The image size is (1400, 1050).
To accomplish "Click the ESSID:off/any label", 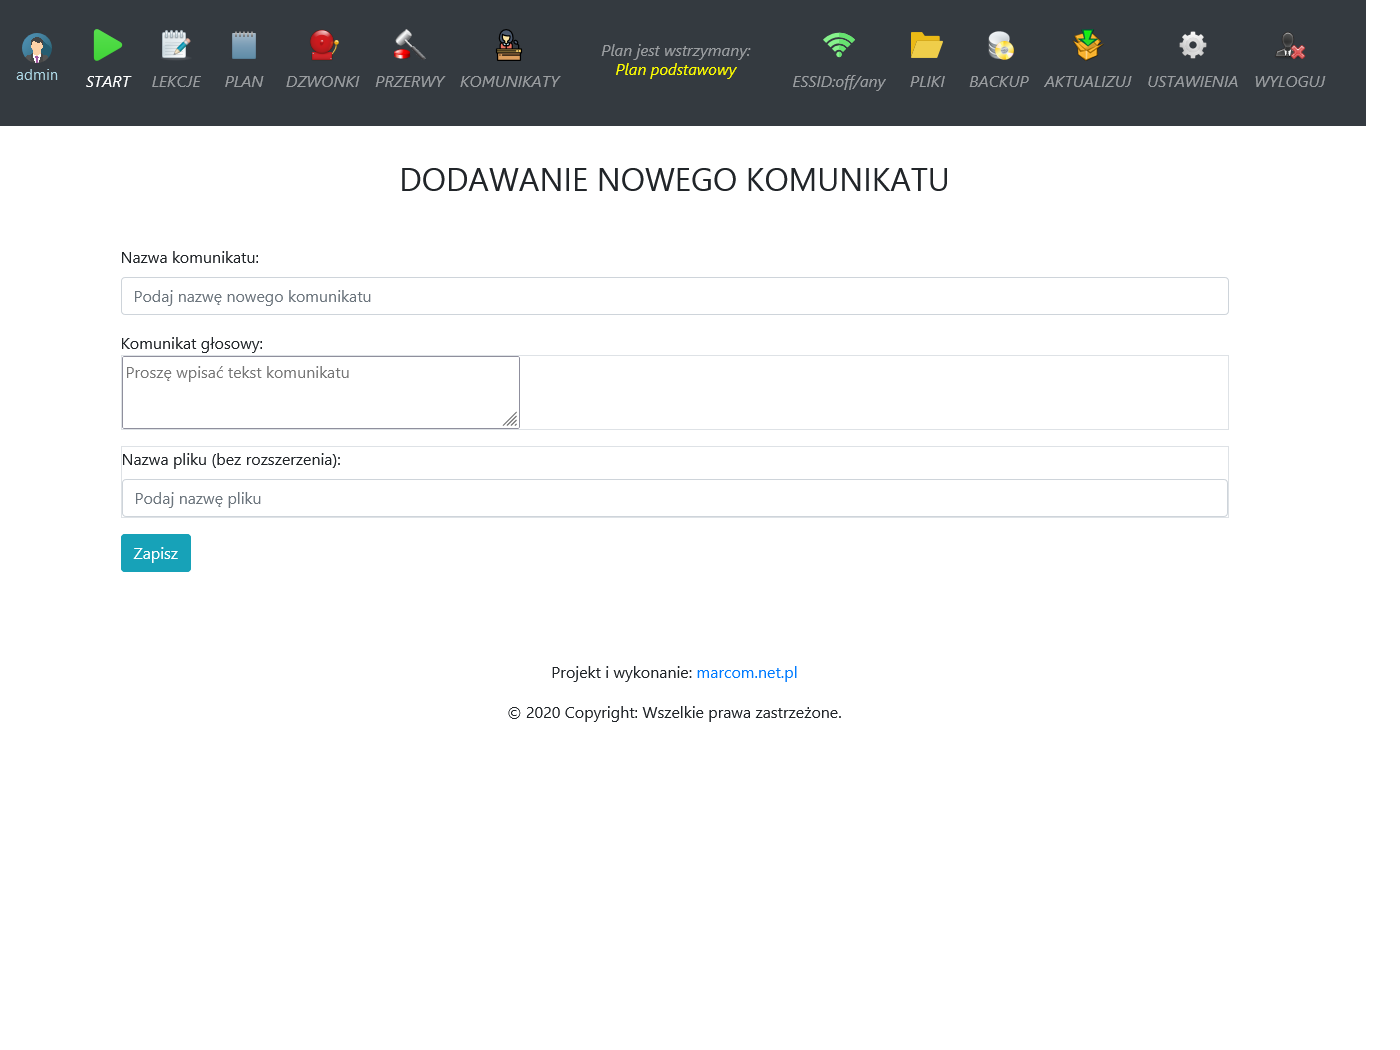I will pos(839,82).
